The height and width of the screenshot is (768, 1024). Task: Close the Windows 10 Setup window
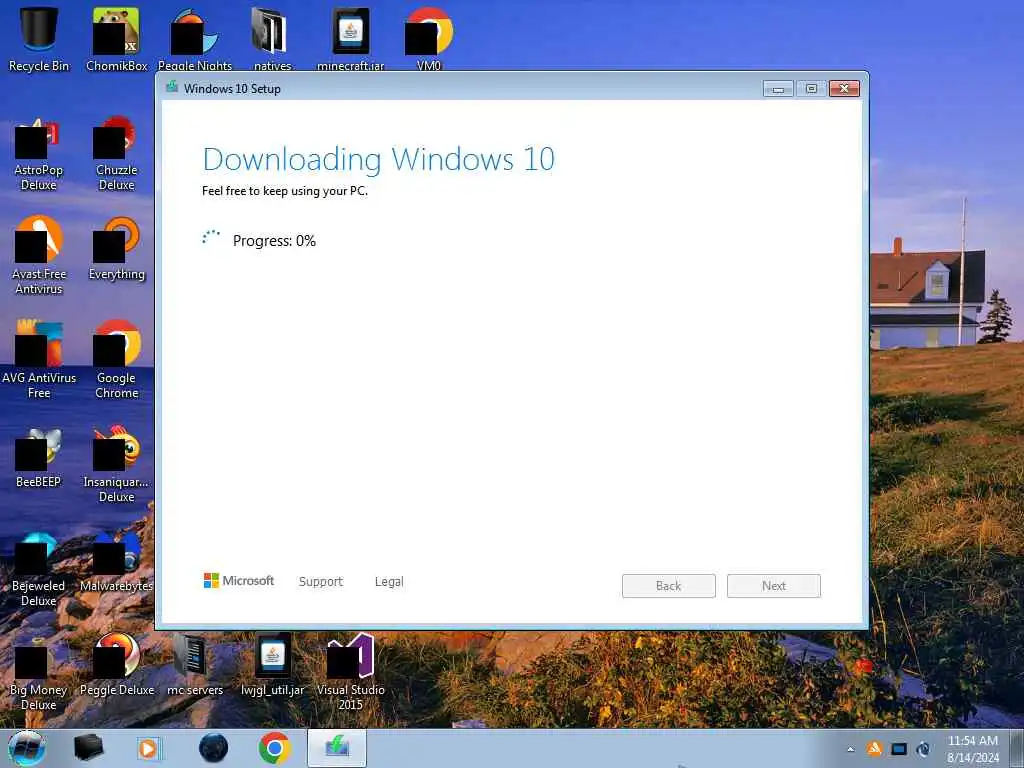[844, 88]
